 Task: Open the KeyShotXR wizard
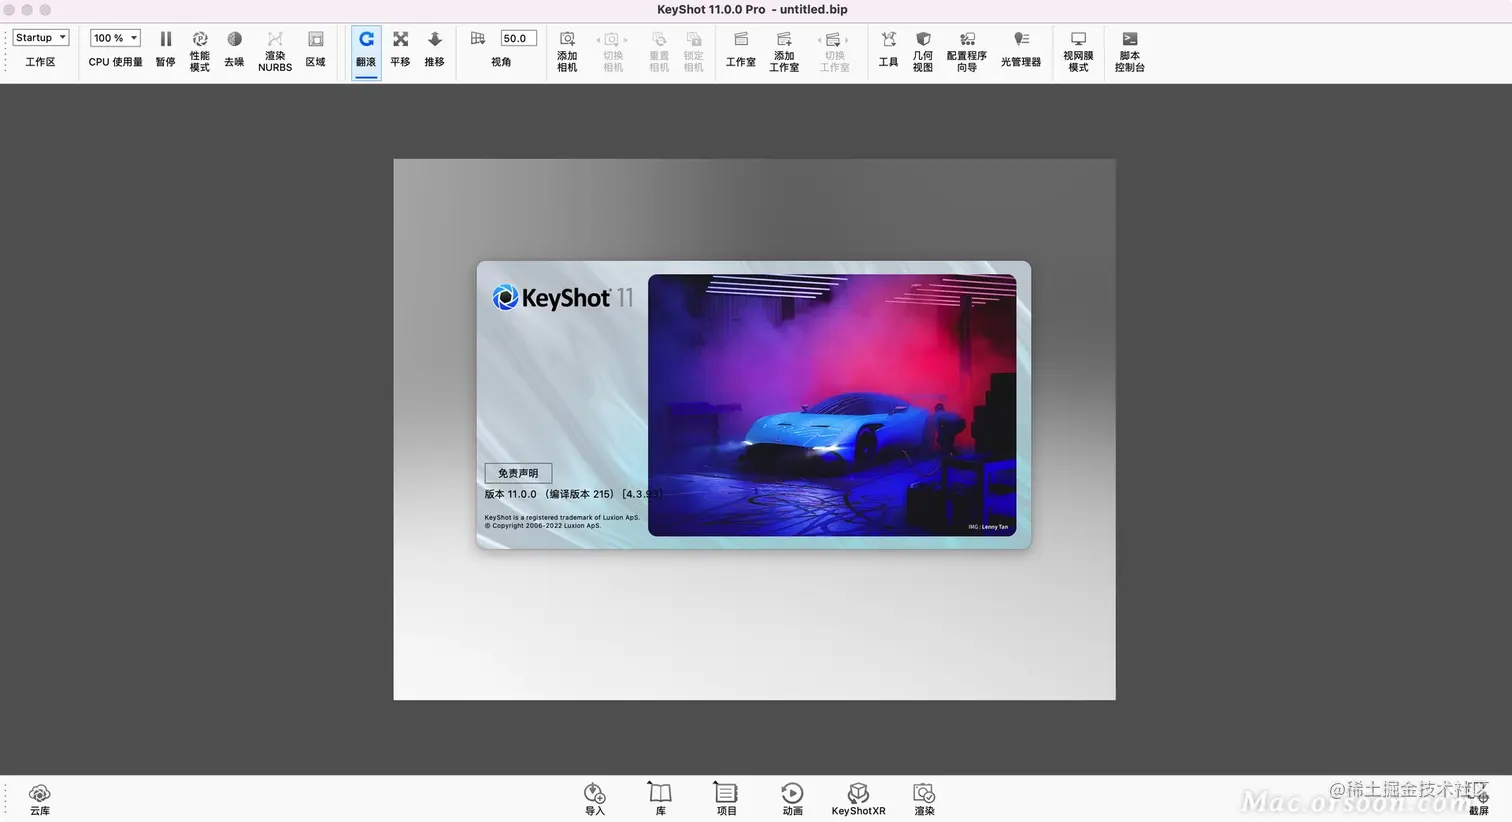click(858, 800)
